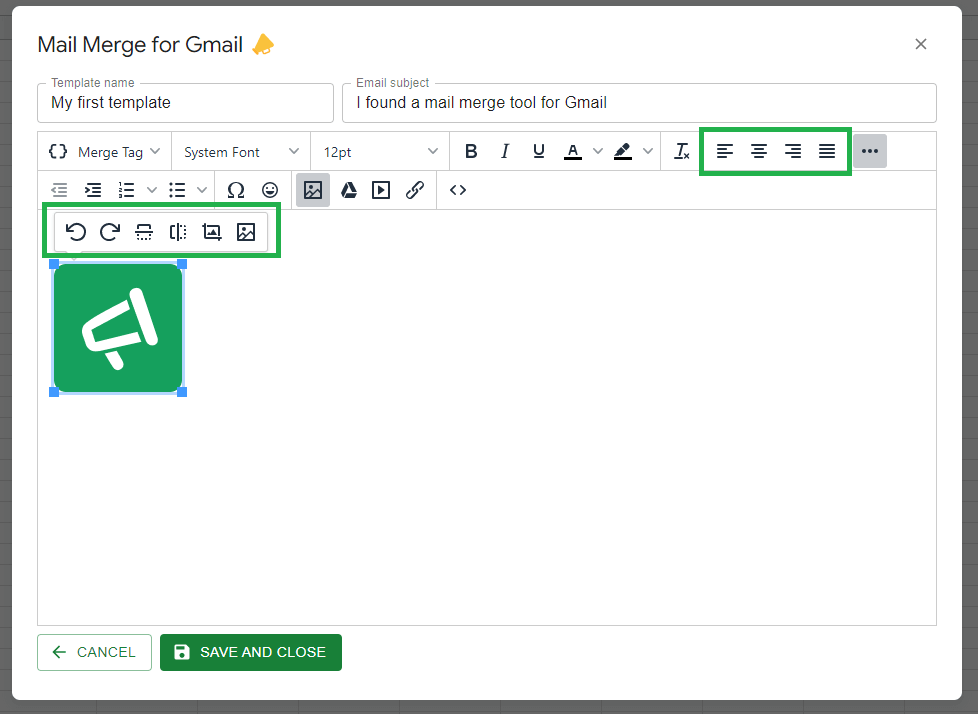Image resolution: width=978 pixels, height=714 pixels.
Task: Open the HTML source code view
Action: coord(458,190)
